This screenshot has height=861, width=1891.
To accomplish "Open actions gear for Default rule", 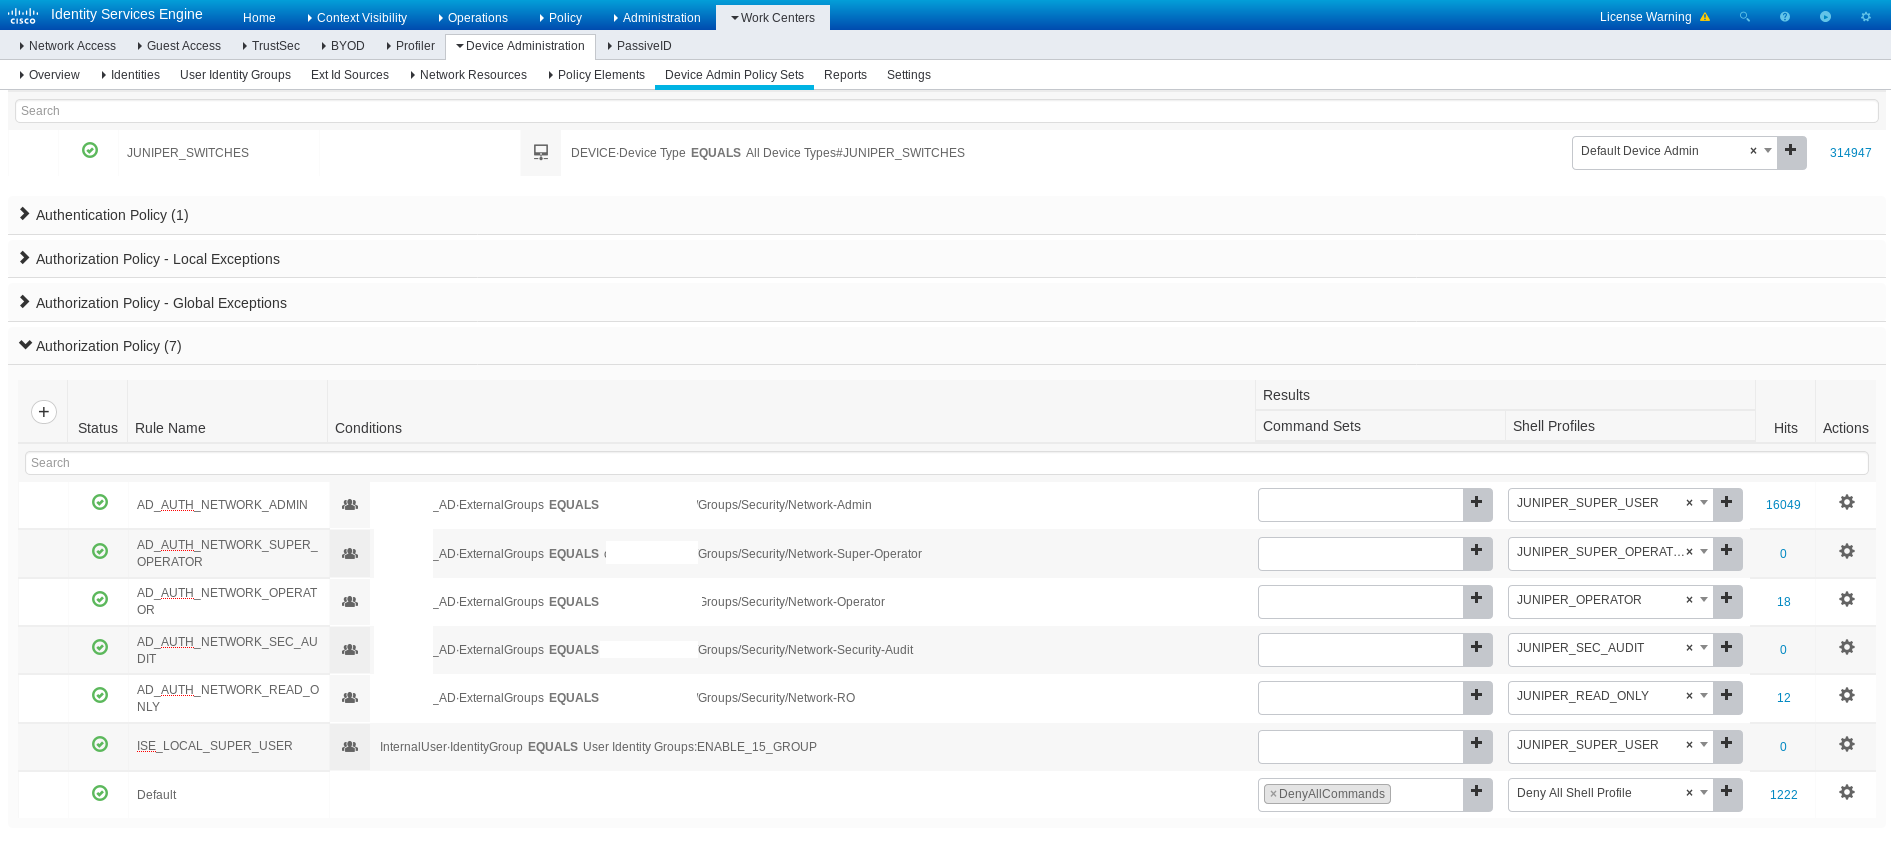I will (1847, 792).
